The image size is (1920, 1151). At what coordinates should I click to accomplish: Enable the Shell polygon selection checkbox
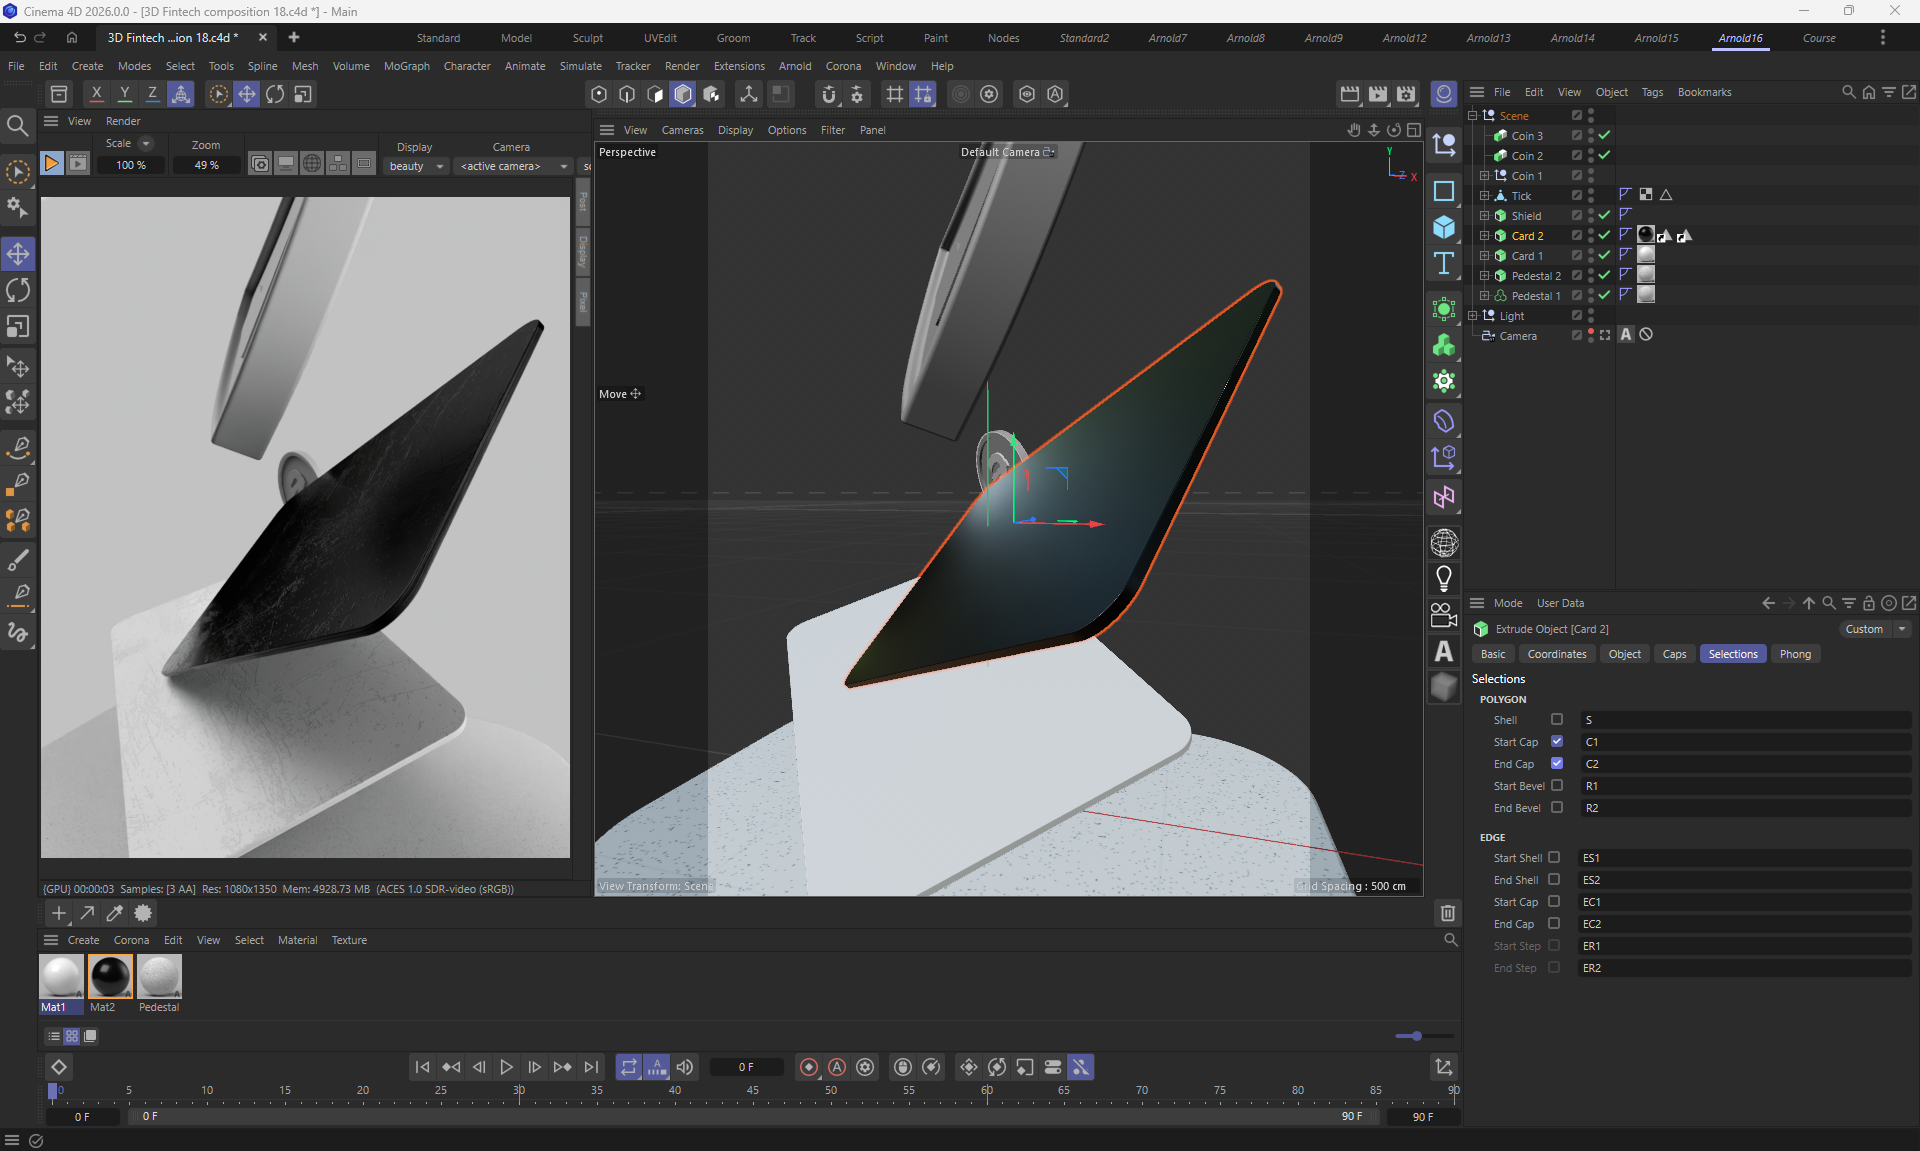coord(1556,720)
